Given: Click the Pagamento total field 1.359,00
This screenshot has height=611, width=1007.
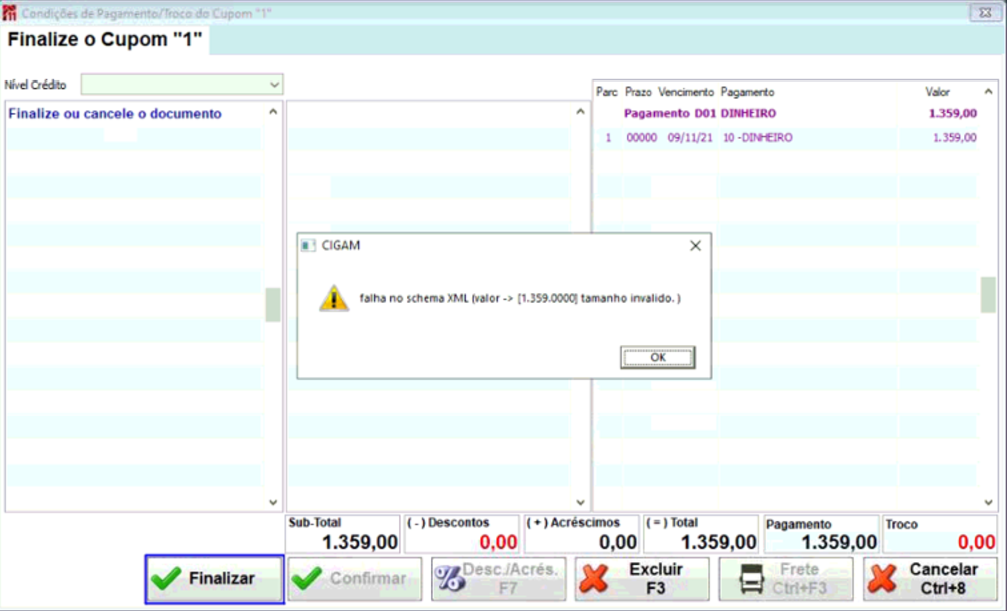Looking at the screenshot, I should pyautogui.click(x=839, y=542).
